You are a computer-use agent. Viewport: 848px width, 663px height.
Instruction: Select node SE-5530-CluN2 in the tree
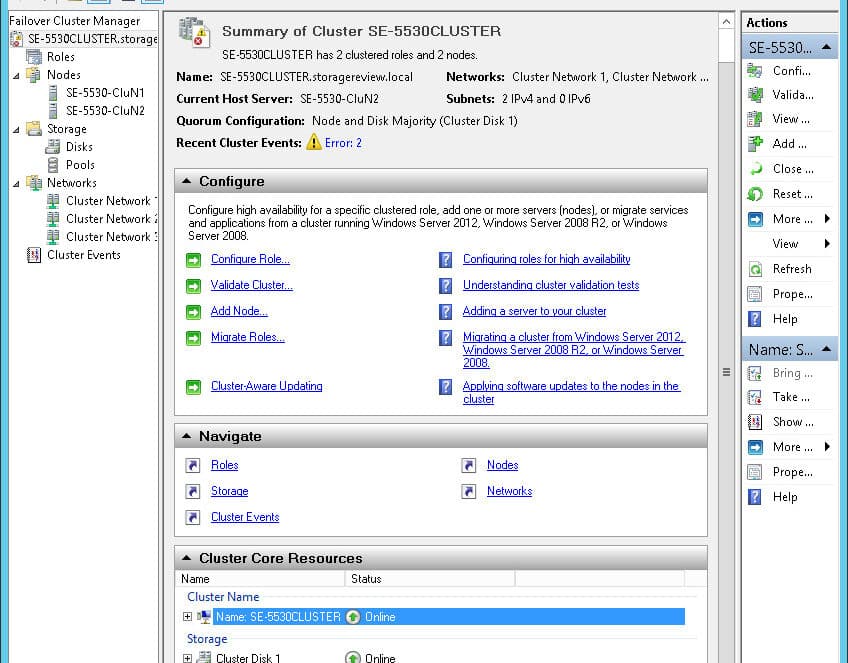click(105, 111)
